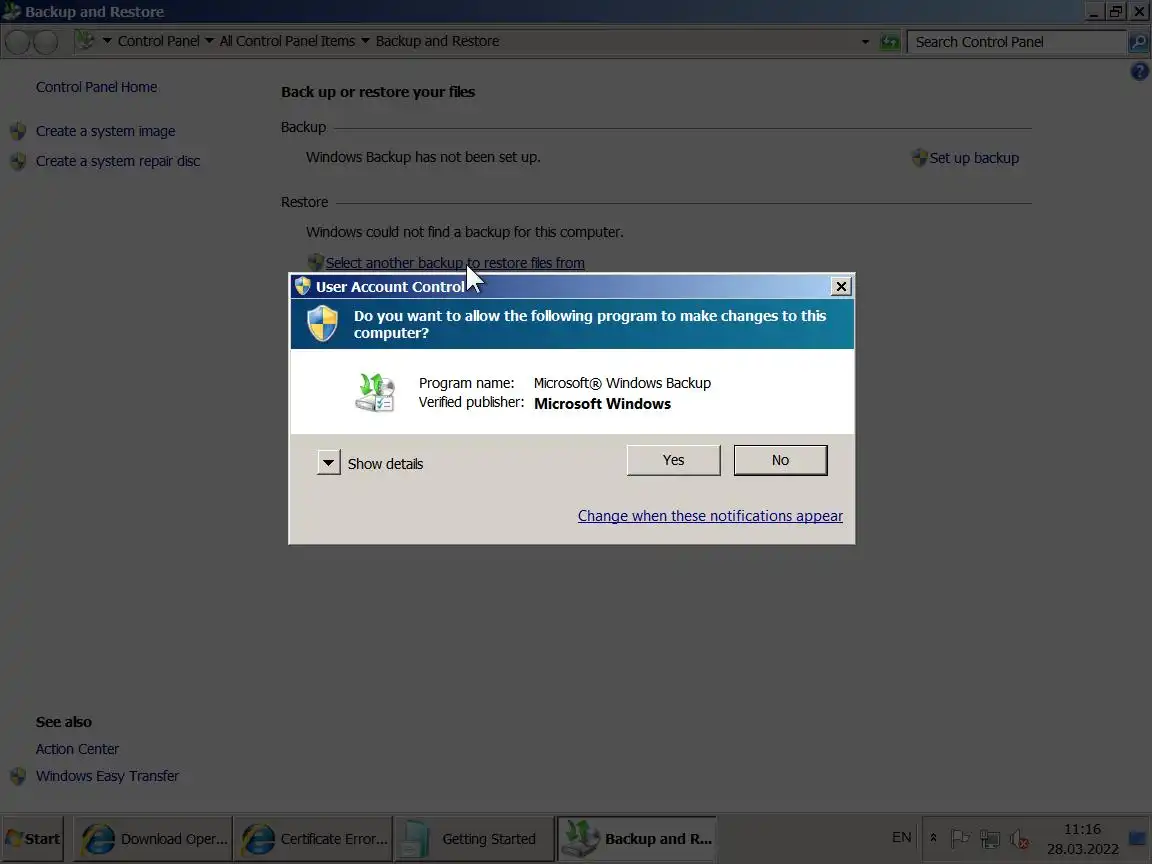Go to Control Panel Home

[96, 87]
